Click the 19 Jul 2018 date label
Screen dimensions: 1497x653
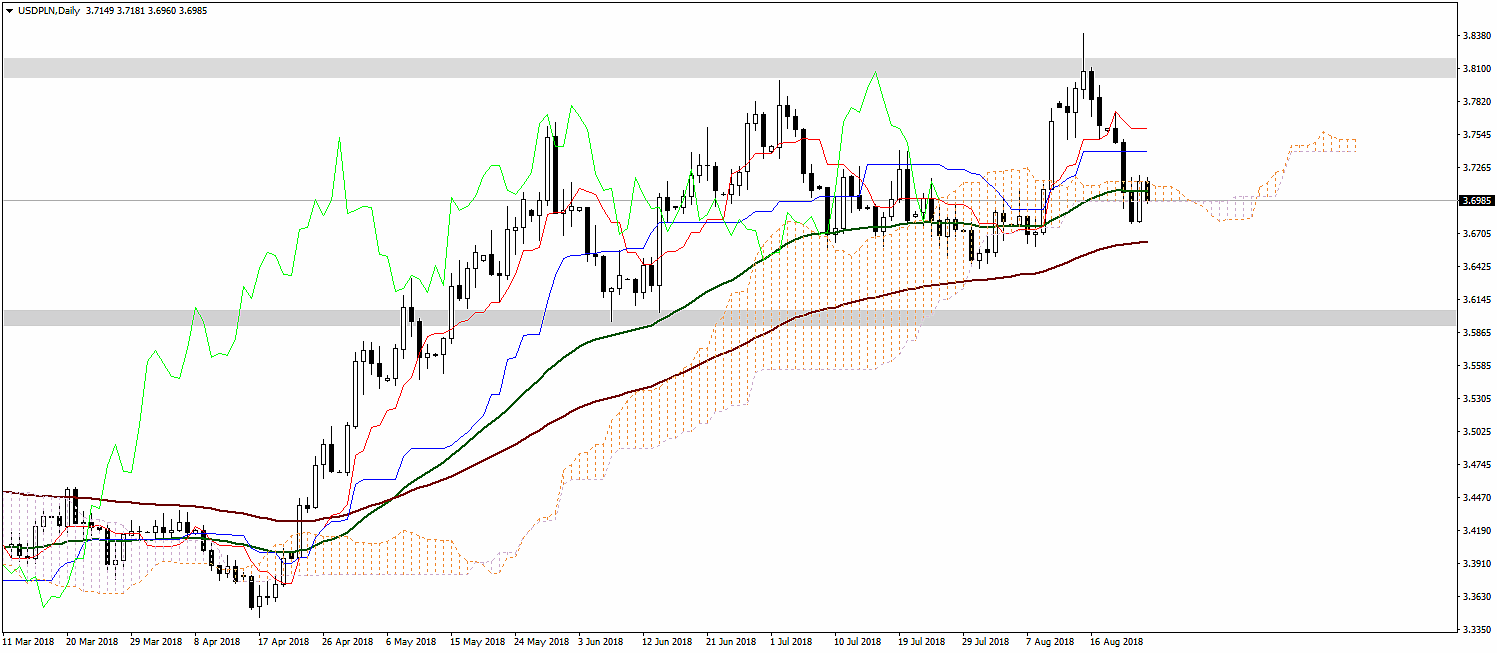coord(922,641)
